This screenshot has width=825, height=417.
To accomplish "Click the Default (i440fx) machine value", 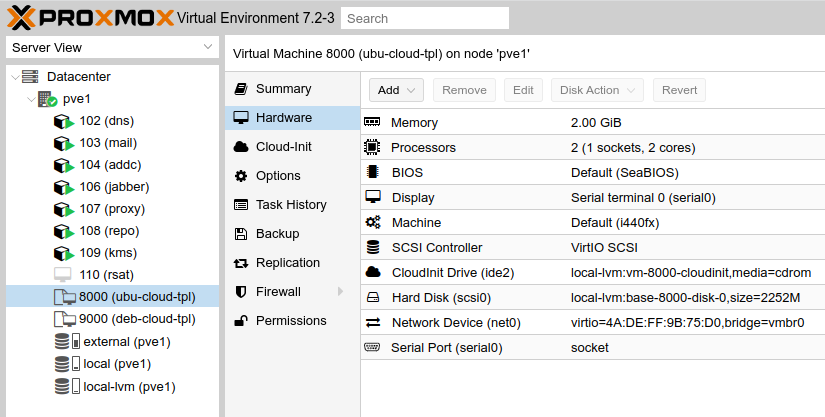I will click(615, 222).
